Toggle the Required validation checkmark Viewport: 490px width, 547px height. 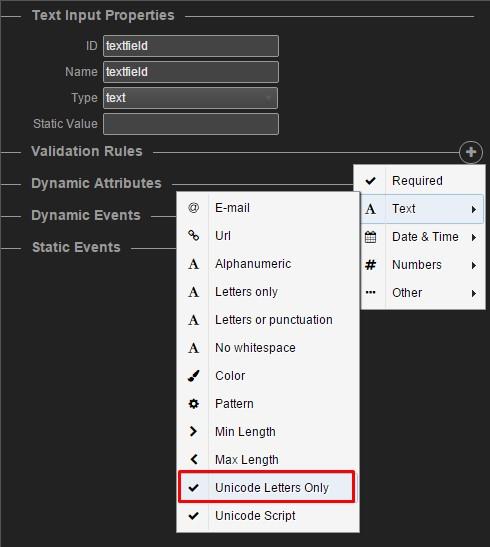(370, 181)
